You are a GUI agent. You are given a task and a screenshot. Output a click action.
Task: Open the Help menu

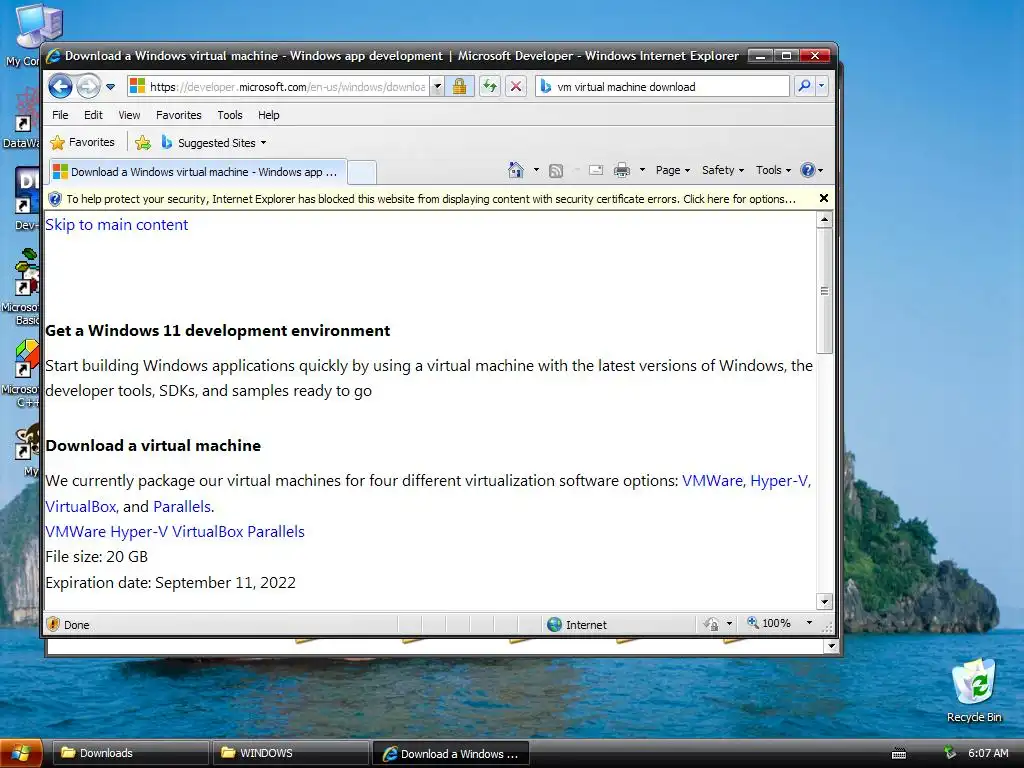pos(268,115)
